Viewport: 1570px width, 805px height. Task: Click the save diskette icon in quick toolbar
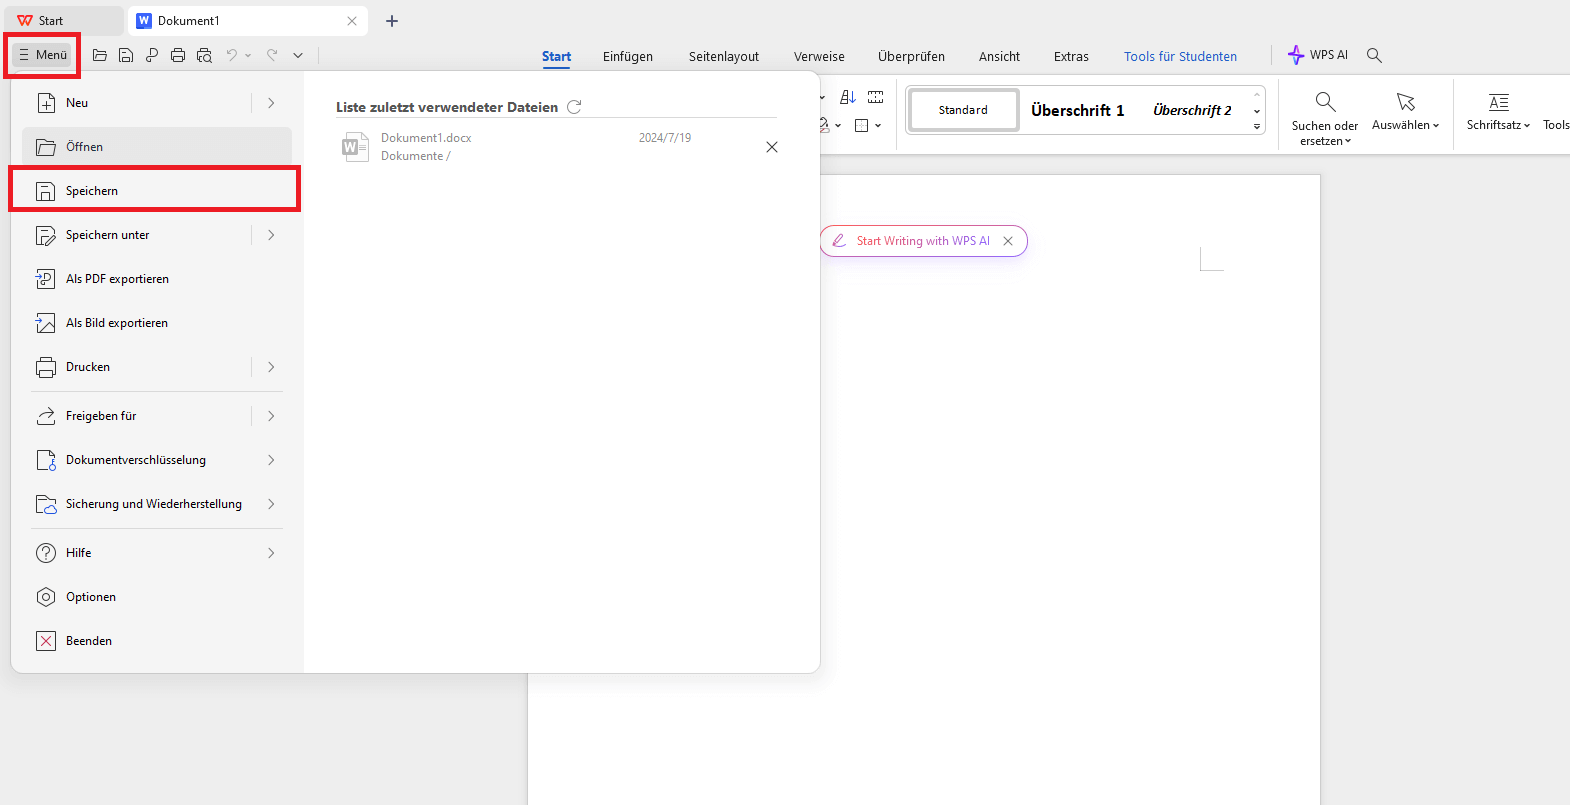[x=126, y=56]
